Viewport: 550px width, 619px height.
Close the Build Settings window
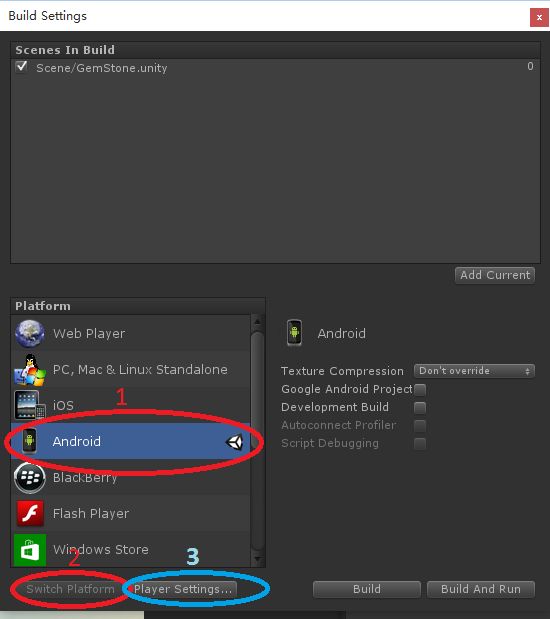click(x=539, y=17)
